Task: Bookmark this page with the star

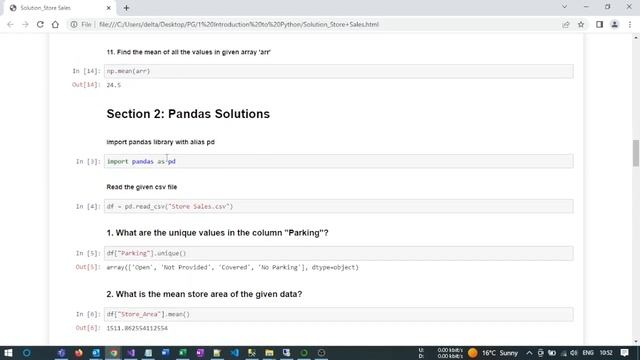Action: 581,24
